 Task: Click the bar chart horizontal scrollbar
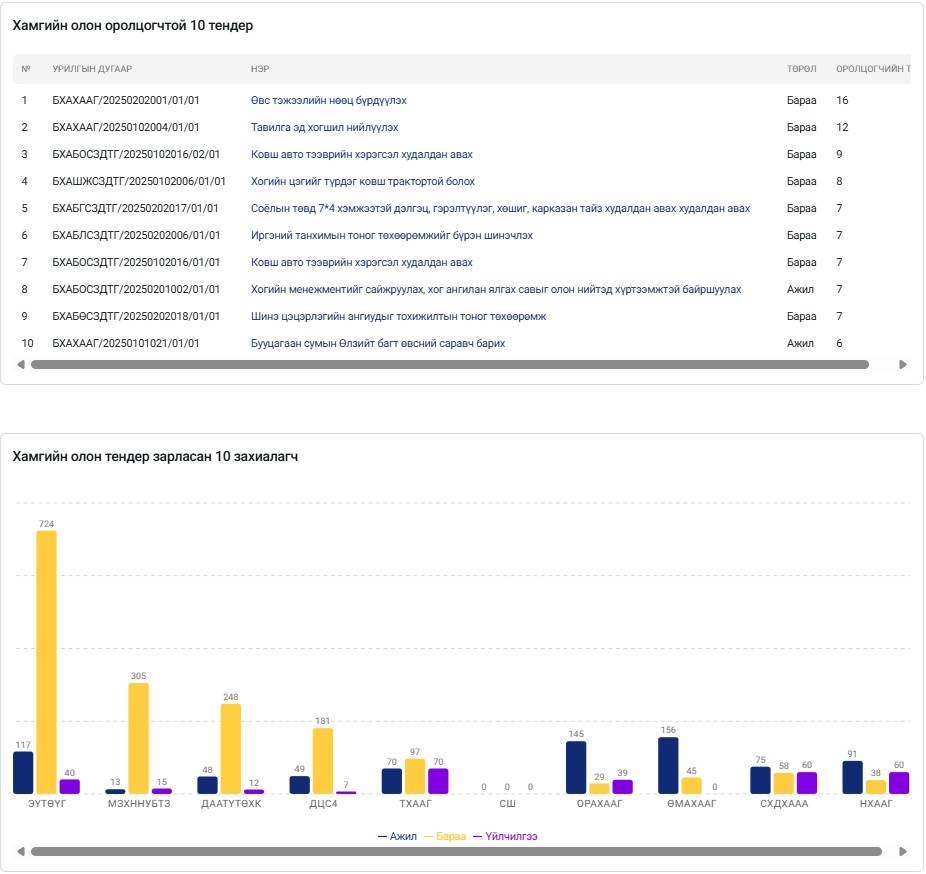[x=456, y=852]
